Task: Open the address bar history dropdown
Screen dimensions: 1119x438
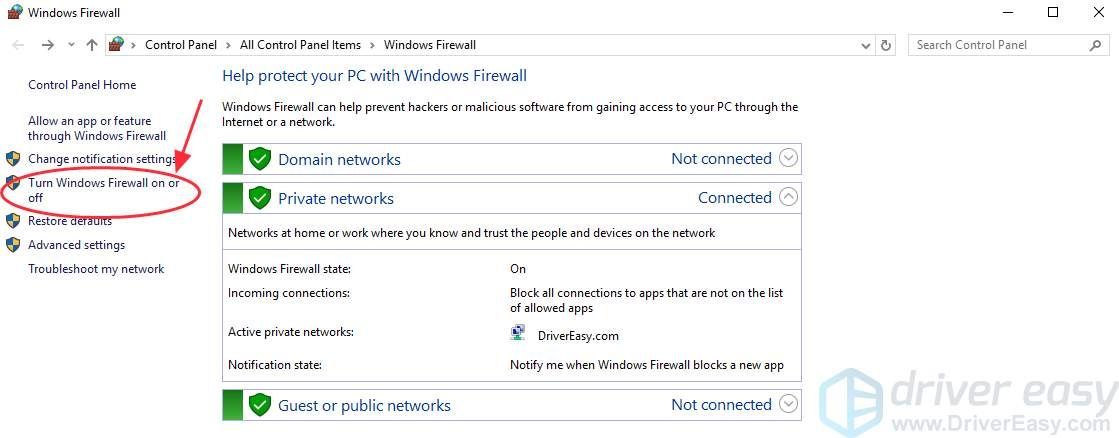Action: coord(866,45)
